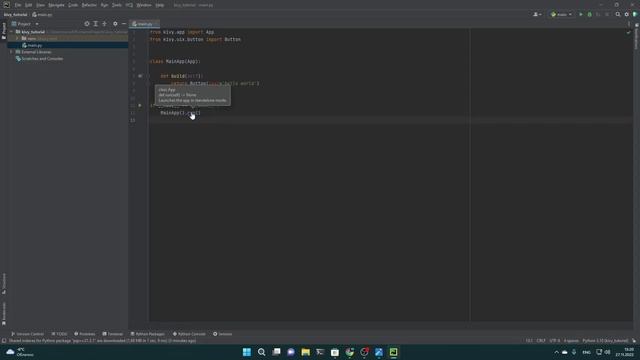Open the File menu

point(18,5)
